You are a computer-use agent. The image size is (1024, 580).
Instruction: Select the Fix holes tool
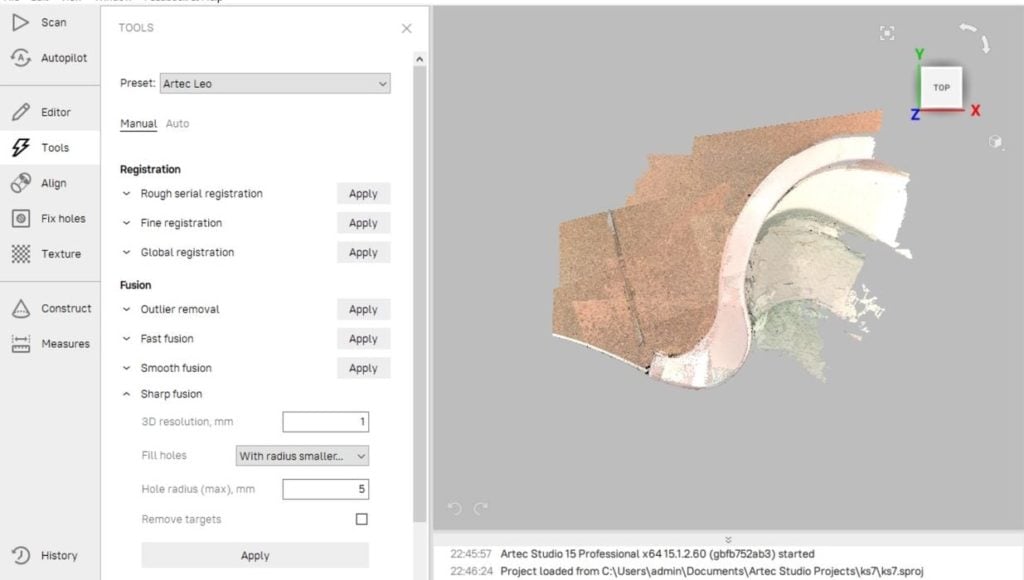[x=50, y=218]
